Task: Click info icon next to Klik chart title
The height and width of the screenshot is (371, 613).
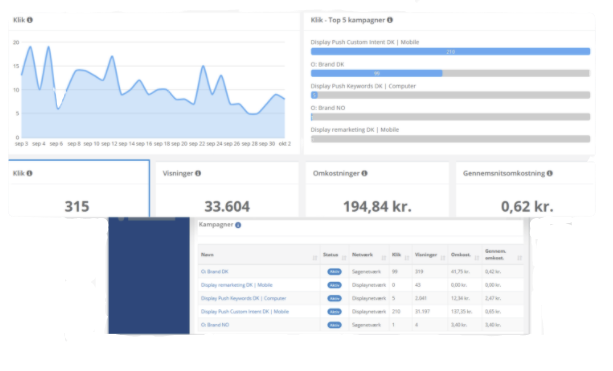Action: (x=30, y=20)
